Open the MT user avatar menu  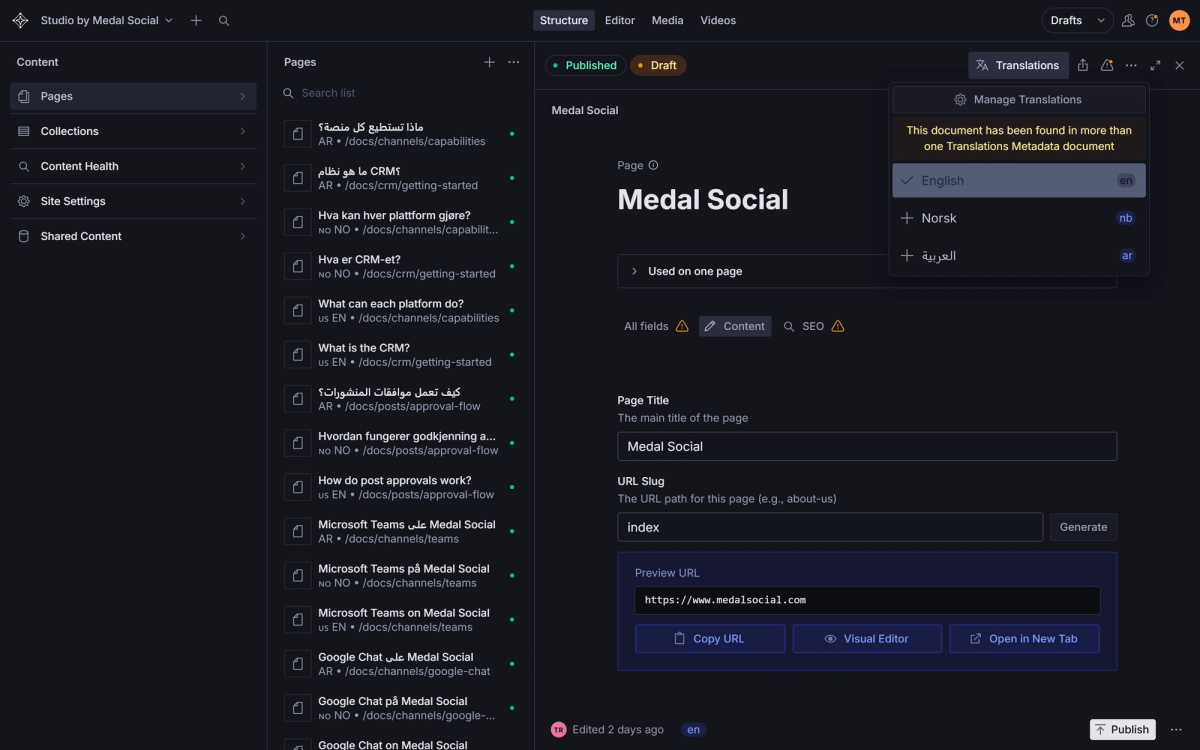click(1179, 20)
